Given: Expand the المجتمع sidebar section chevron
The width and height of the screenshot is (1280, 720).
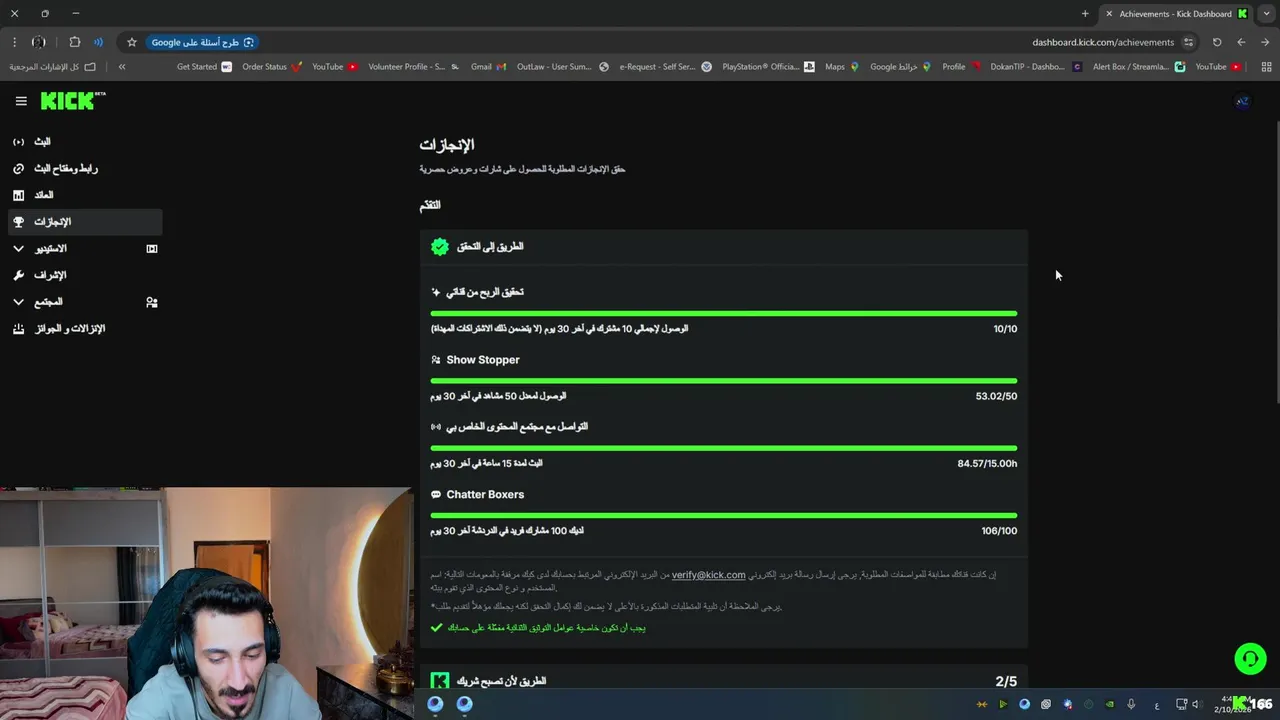Looking at the screenshot, I should coord(18,302).
